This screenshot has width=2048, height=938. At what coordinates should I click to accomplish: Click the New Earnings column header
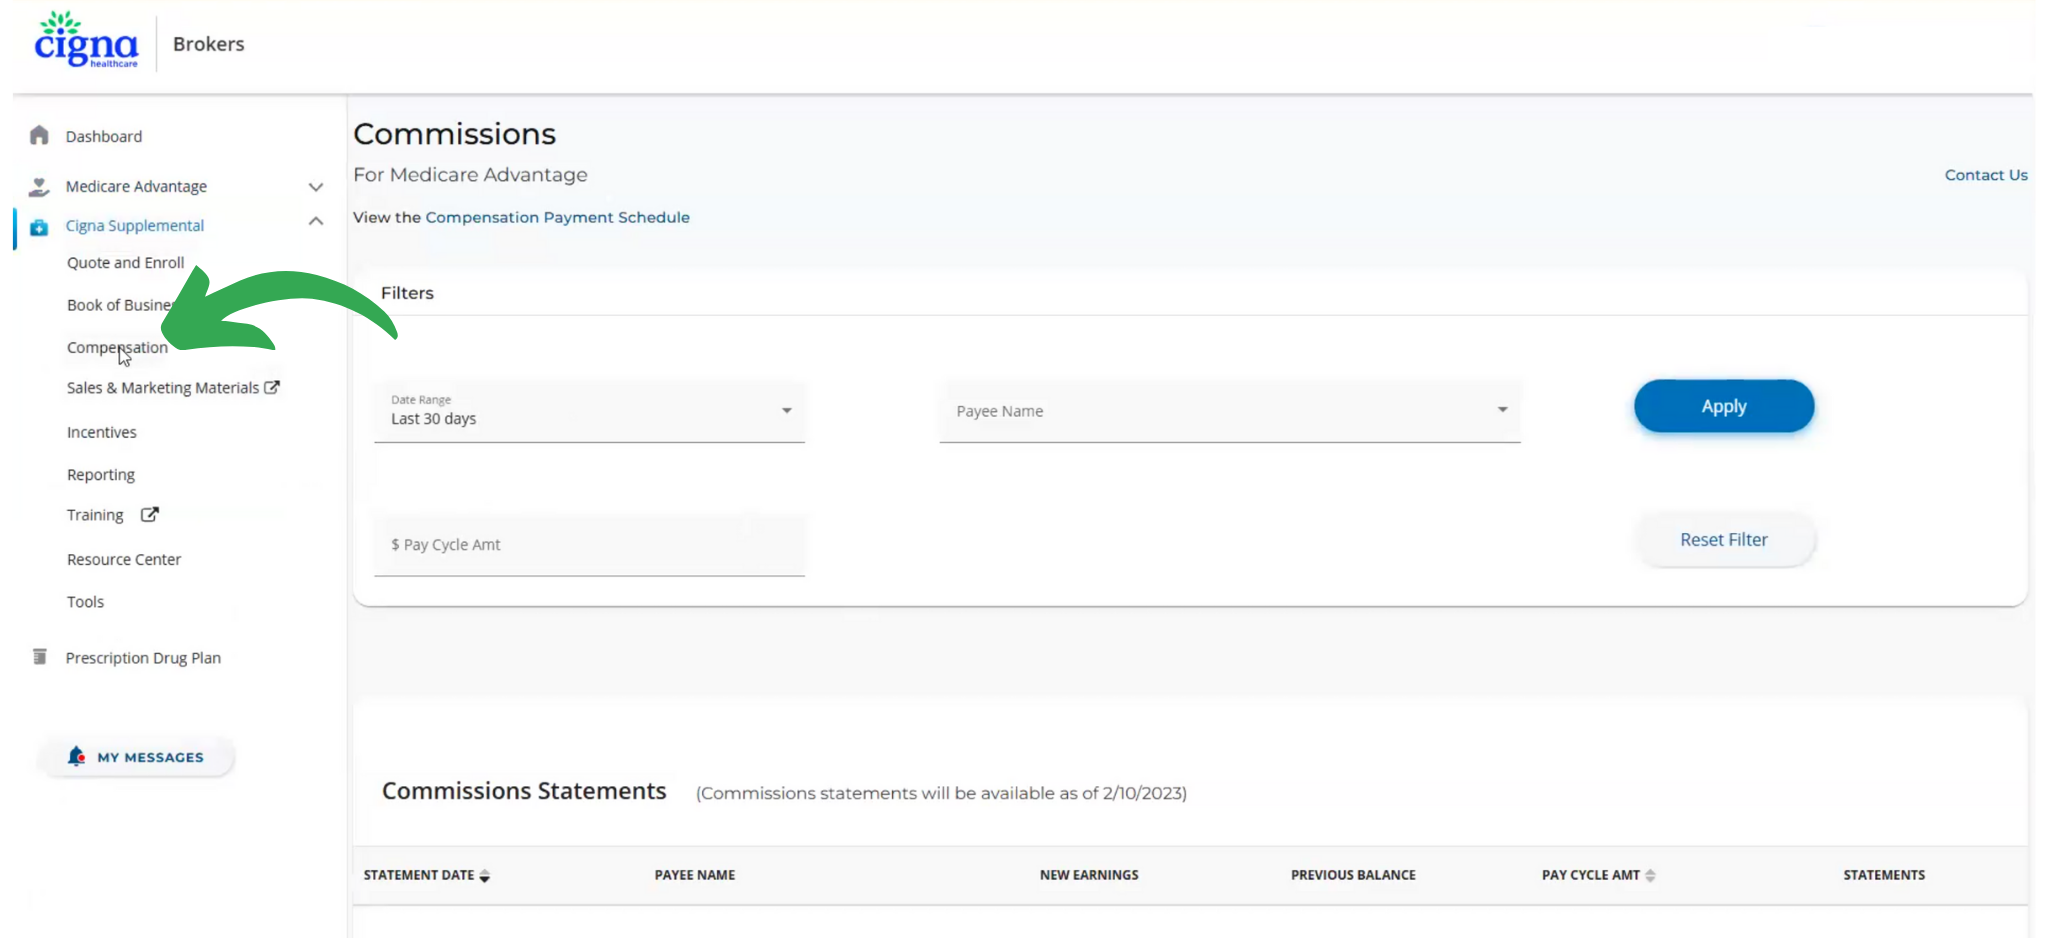(1089, 875)
